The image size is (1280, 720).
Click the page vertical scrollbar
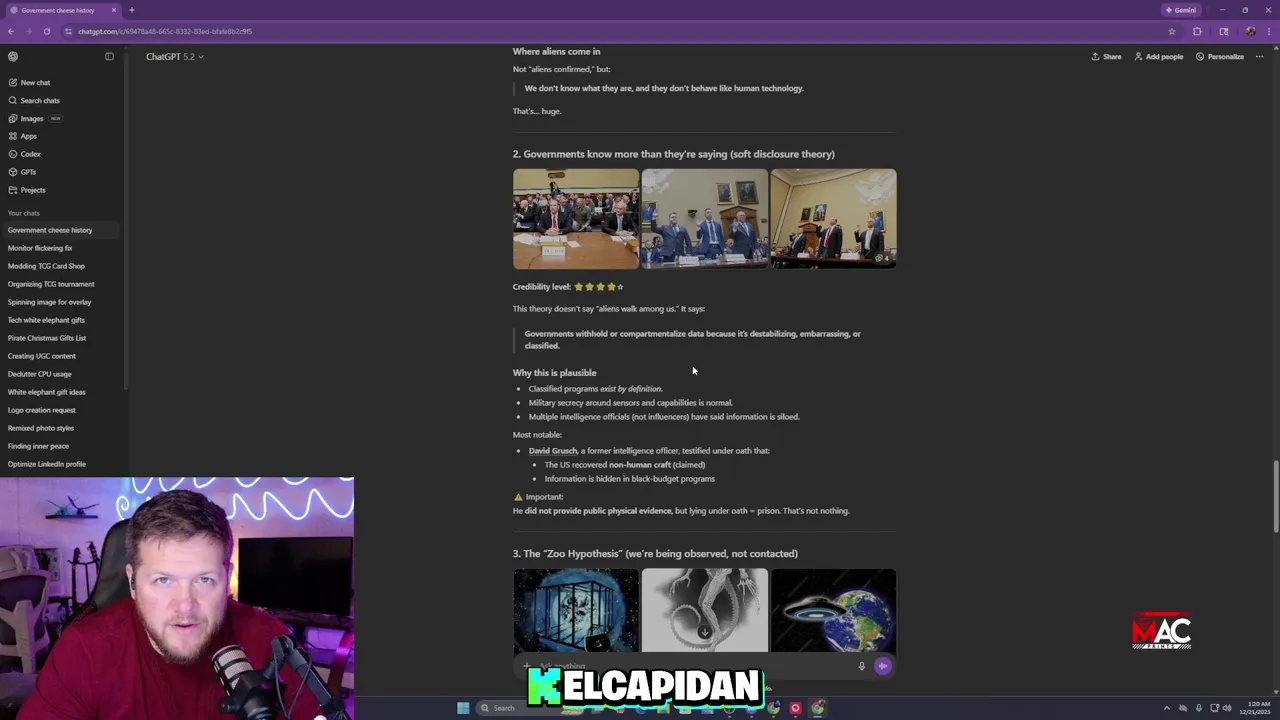click(x=1276, y=495)
